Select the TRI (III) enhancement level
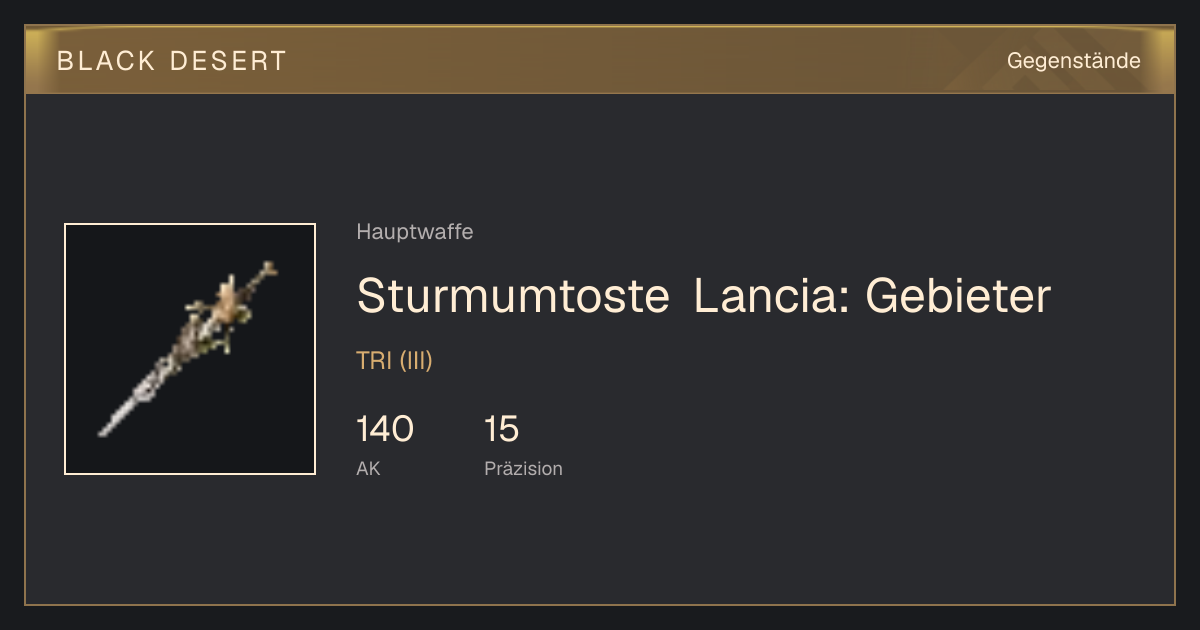1200x630 pixels. [394, 361]
